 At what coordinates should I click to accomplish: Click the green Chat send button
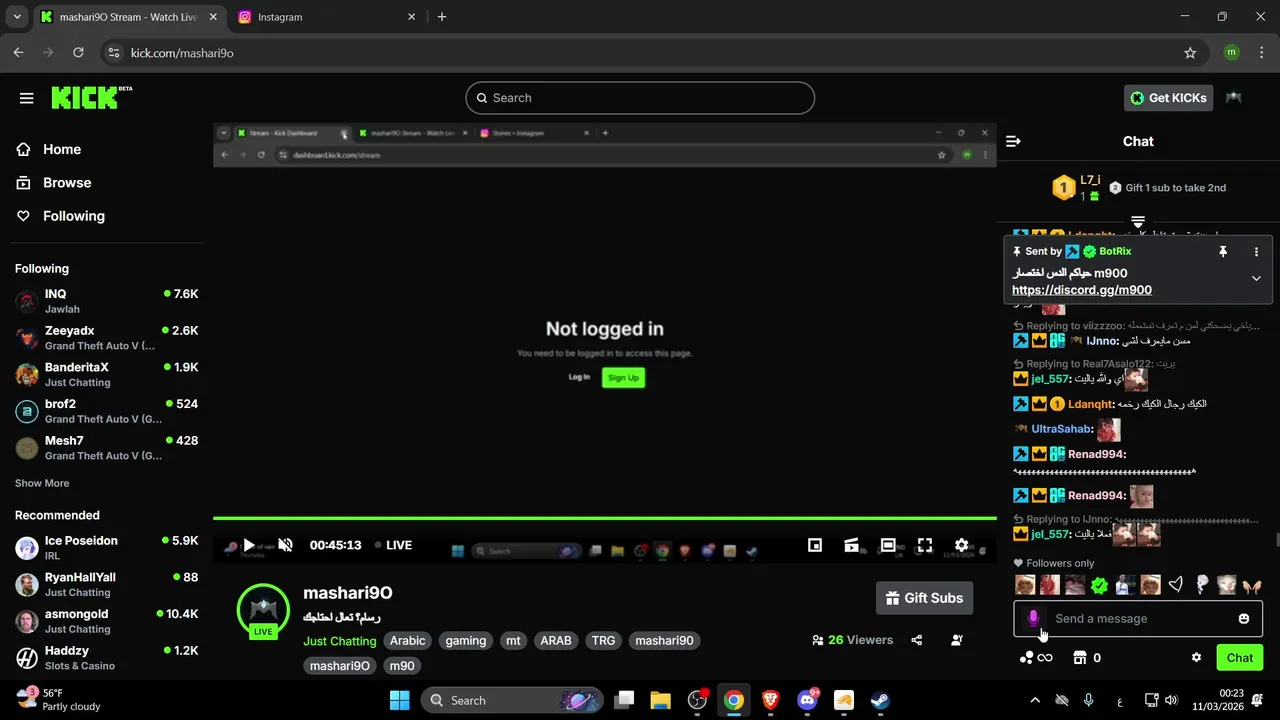1240,658
